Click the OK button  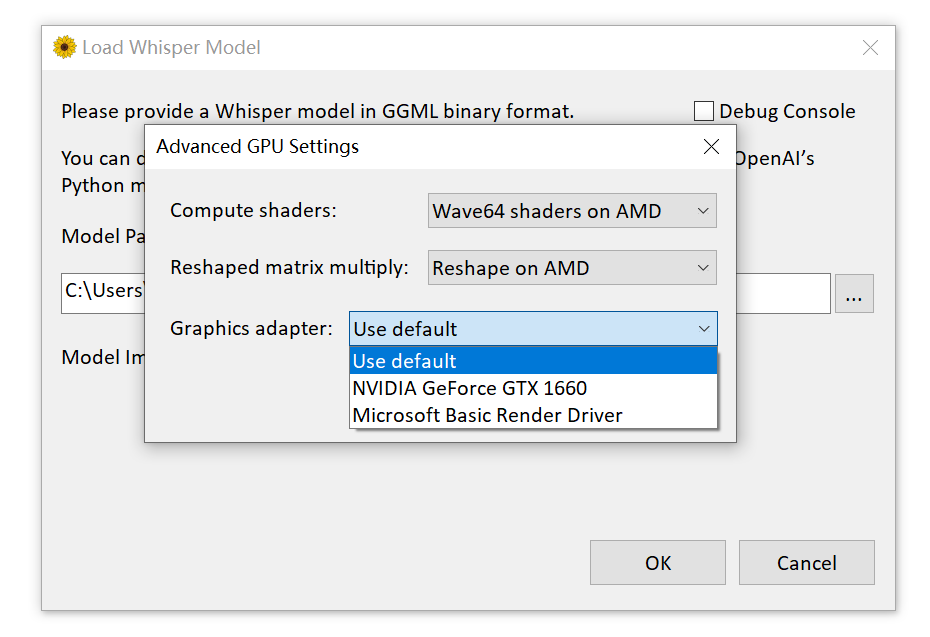point(657,563)
